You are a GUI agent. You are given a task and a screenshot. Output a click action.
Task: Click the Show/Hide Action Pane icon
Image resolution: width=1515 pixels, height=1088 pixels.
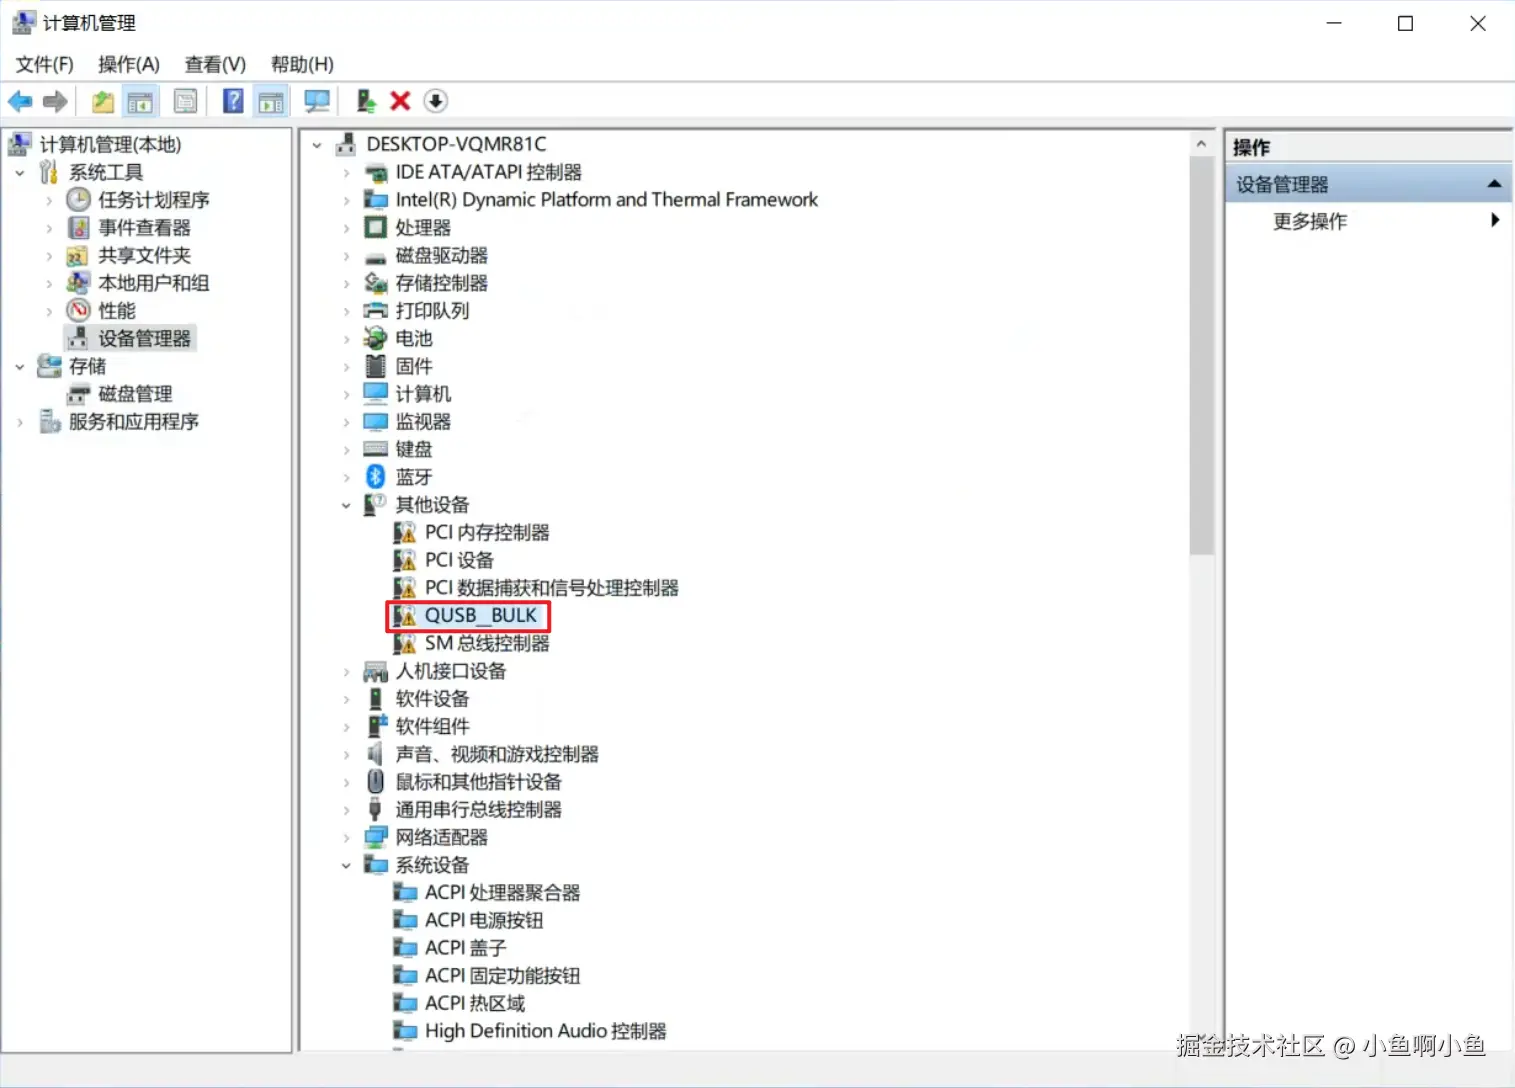271,101
